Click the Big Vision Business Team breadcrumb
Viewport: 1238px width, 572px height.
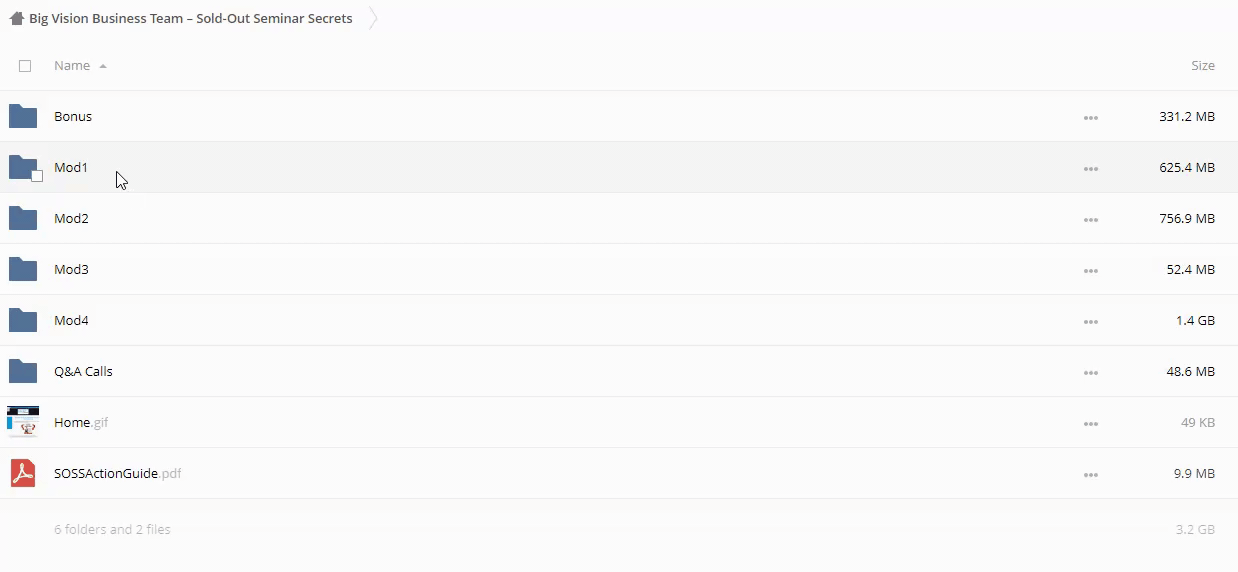point(190,18)
